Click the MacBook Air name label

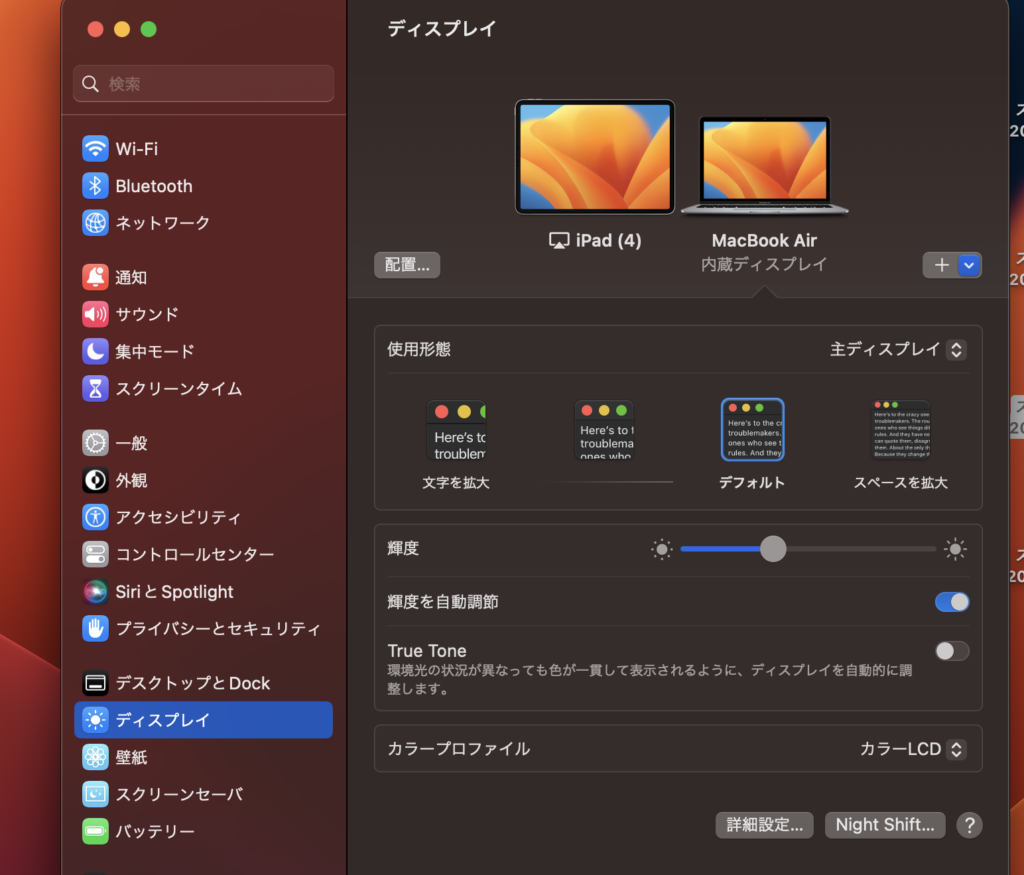tap(764, 241)
